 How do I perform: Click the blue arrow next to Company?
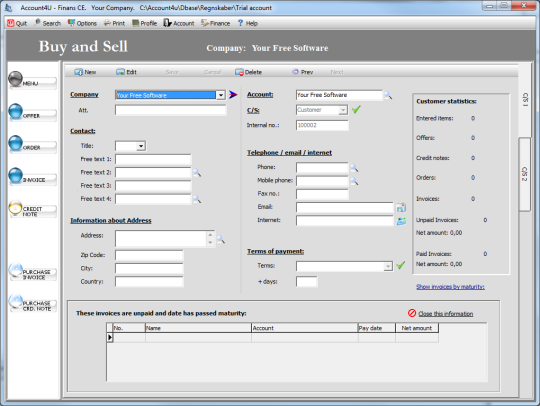(x=233, y=95)
